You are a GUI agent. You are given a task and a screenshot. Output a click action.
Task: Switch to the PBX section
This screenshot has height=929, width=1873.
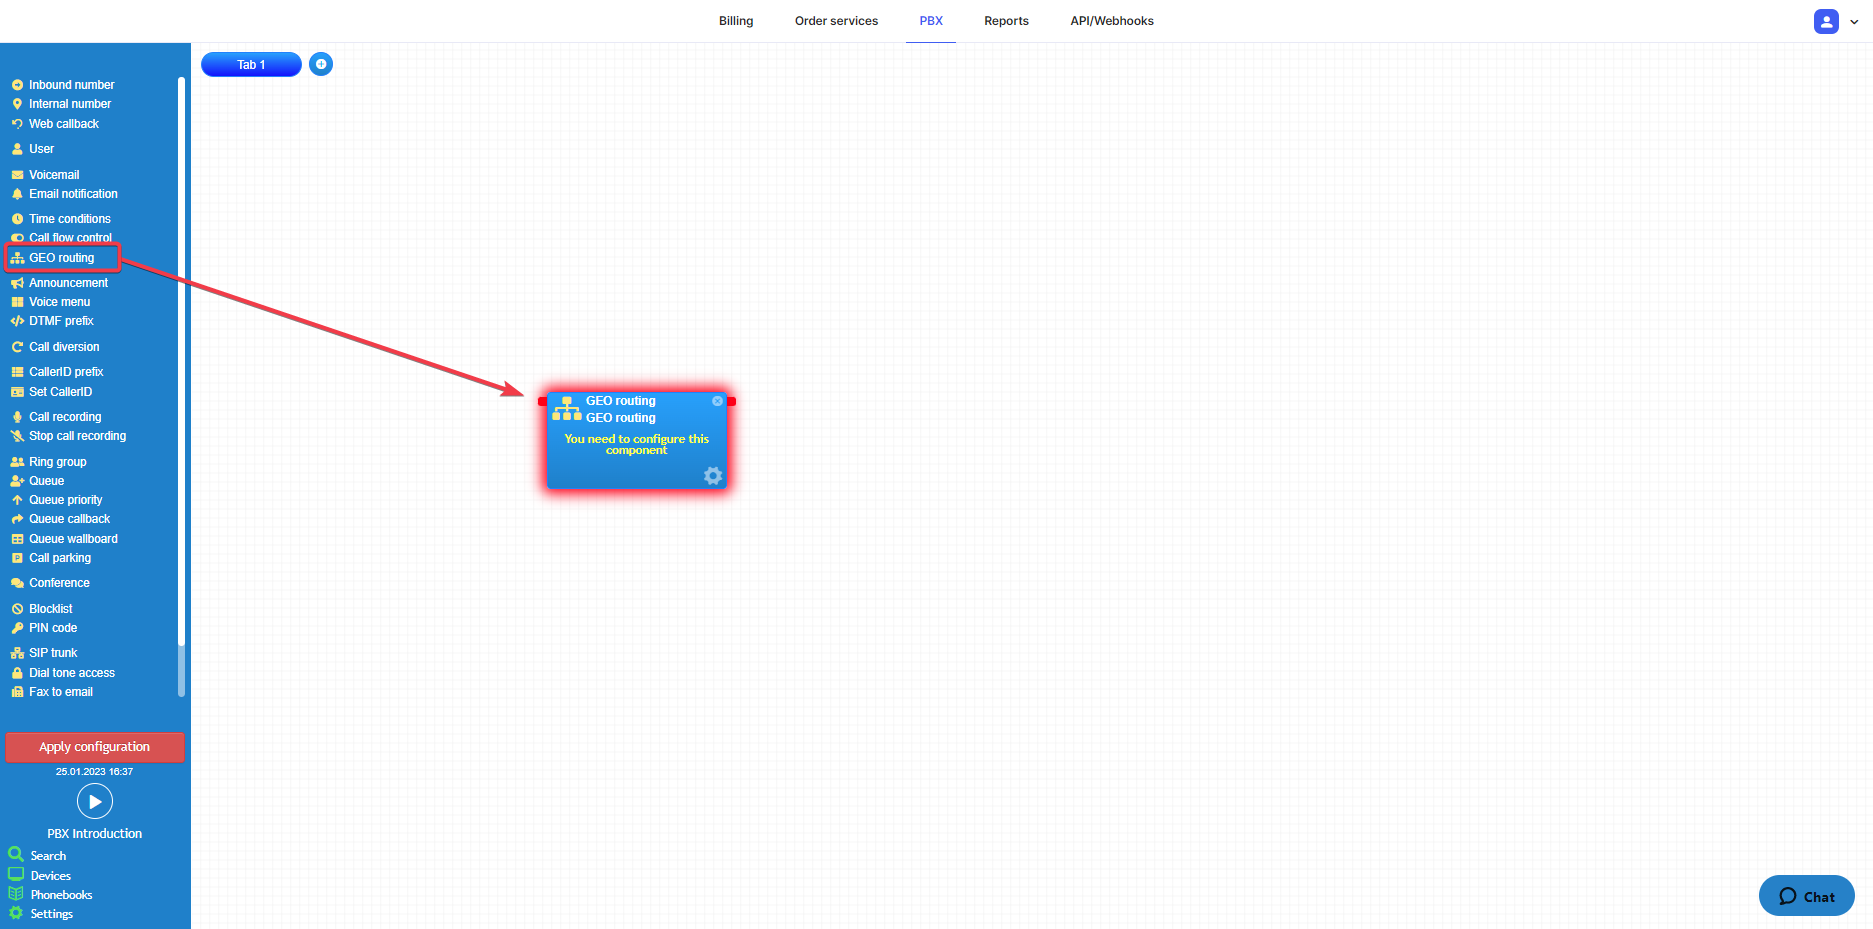click(931, 21)
